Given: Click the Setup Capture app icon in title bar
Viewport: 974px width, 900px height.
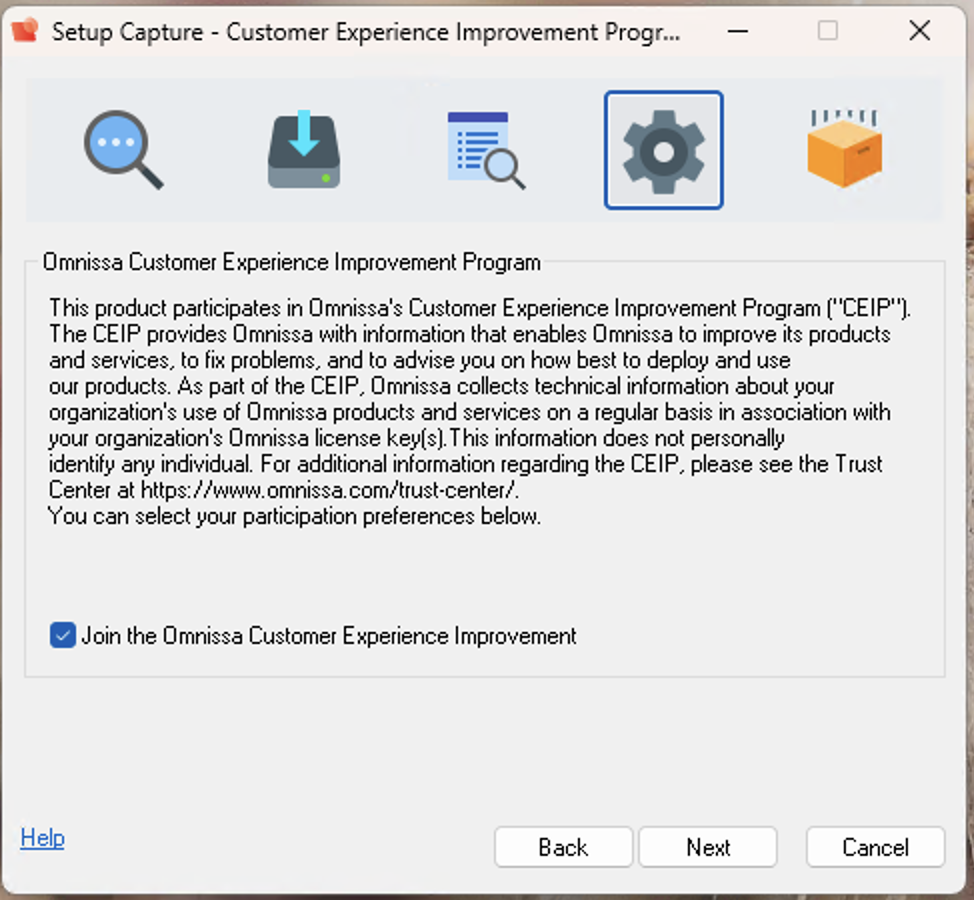Looking at the screenshot, I should (24, 31).
